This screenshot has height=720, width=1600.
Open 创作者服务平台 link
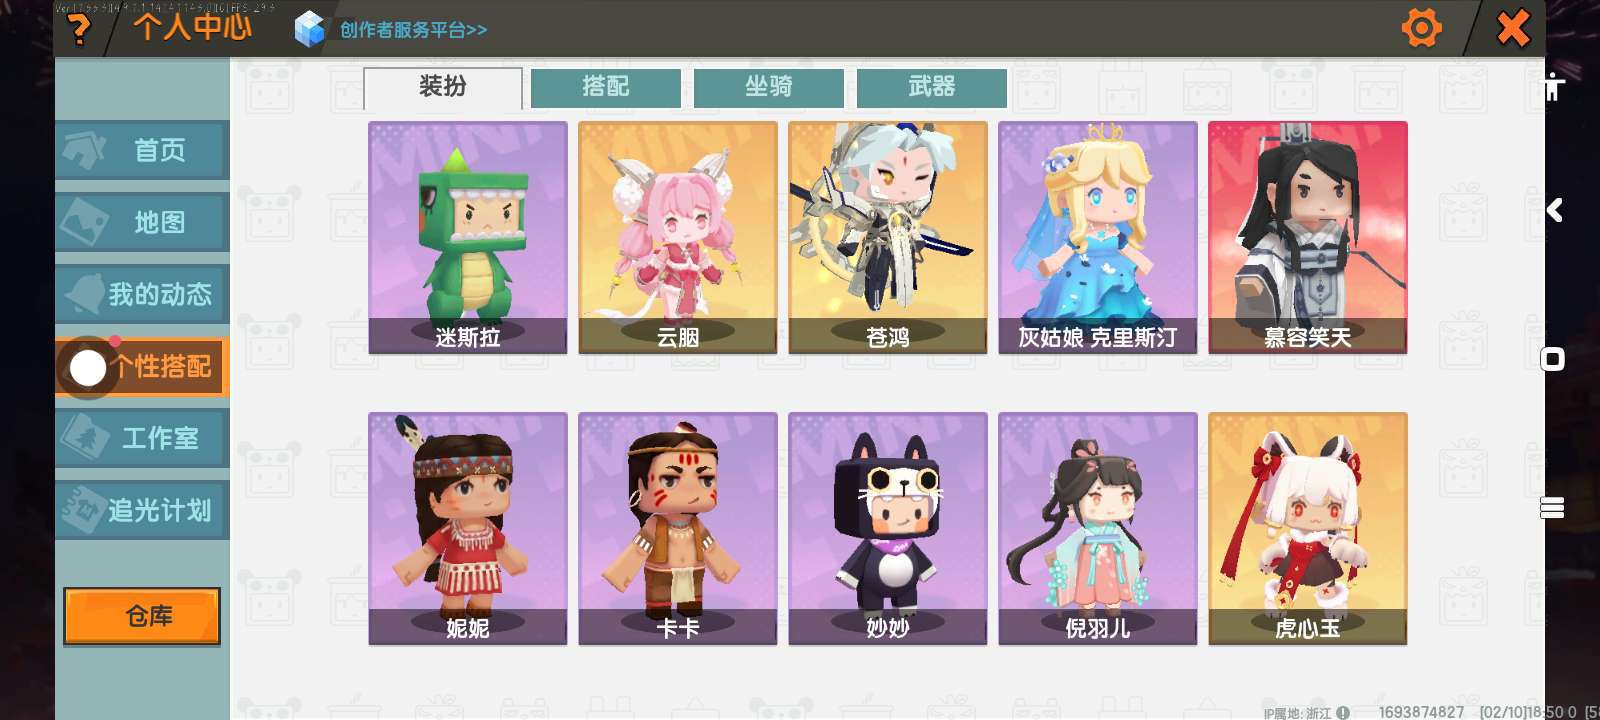click(x=413, y=30)
